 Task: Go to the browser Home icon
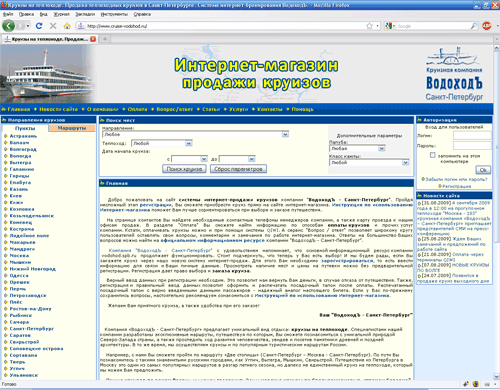pos(67,26)
